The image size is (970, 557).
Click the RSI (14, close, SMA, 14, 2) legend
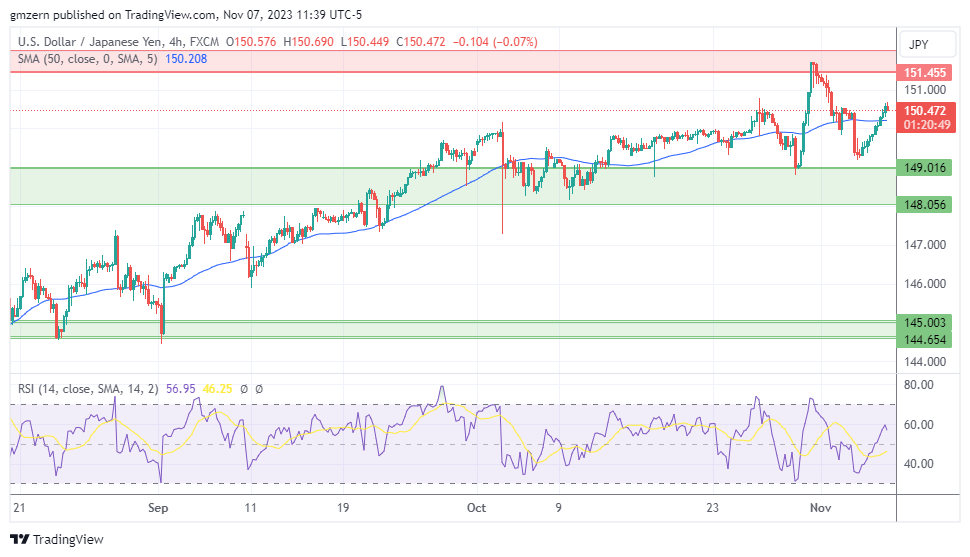pyautogui.click(x=88, y=389)
